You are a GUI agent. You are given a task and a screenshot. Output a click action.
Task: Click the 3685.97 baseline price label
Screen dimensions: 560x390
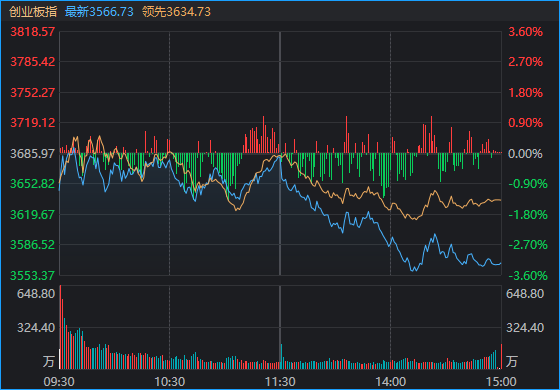[x=33, y=154]
